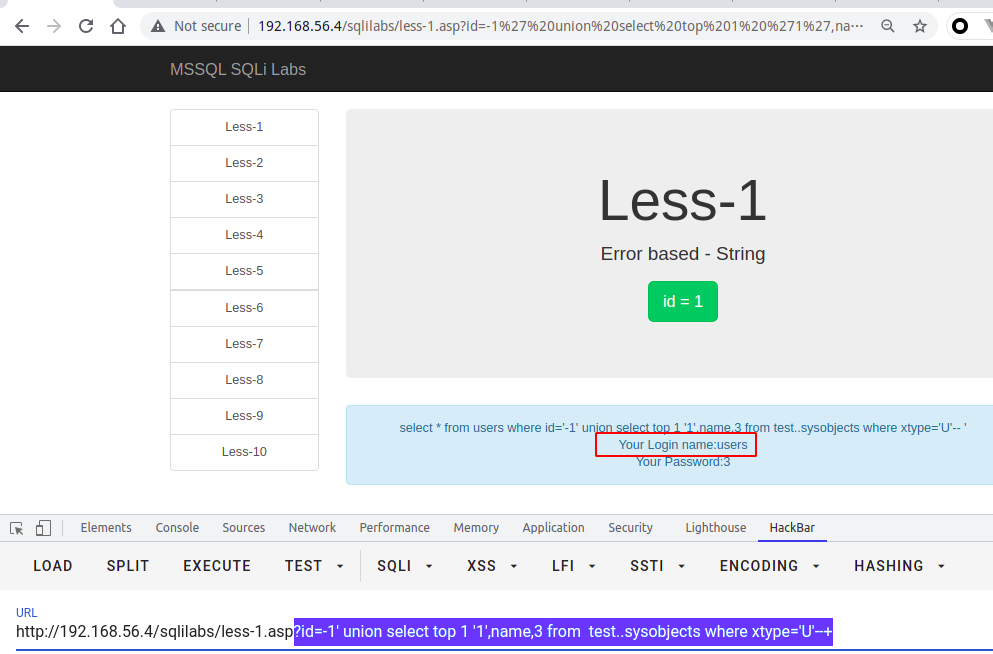Switch to the Performance DevTools tab

click(x=395, y=528)
